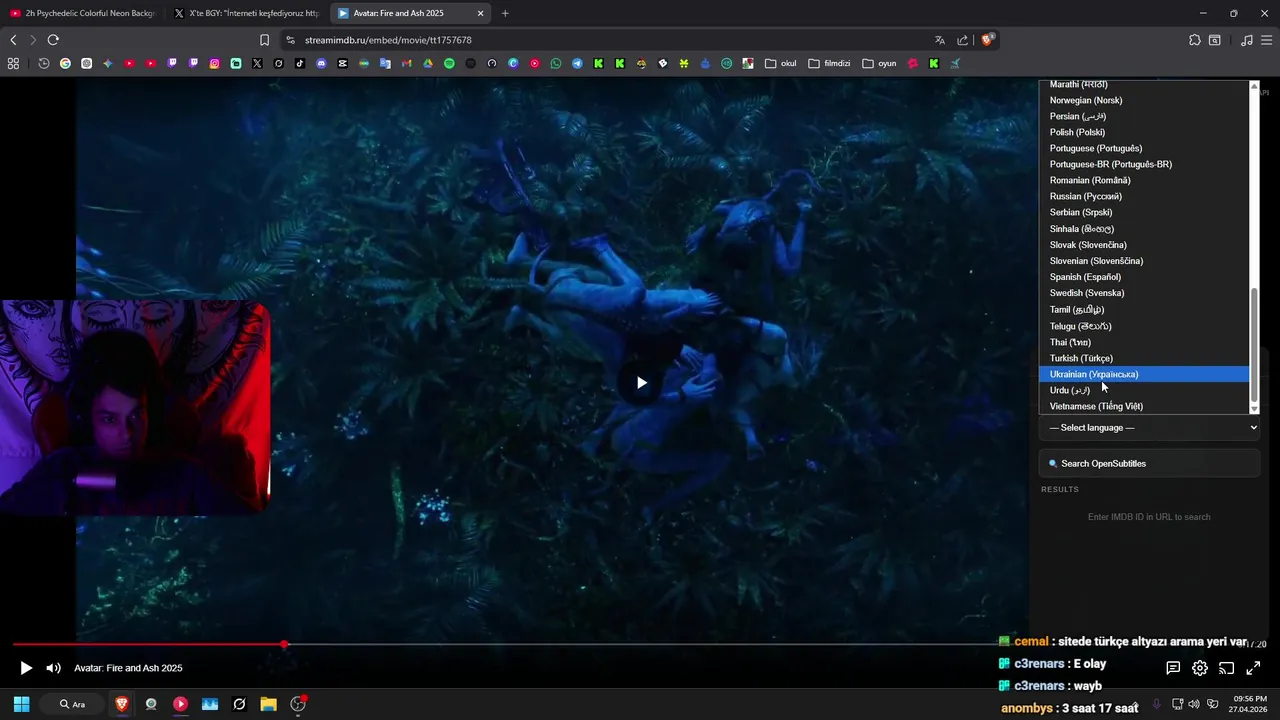
Task: Open the browser main menu button
Action: pos(1267,40)
